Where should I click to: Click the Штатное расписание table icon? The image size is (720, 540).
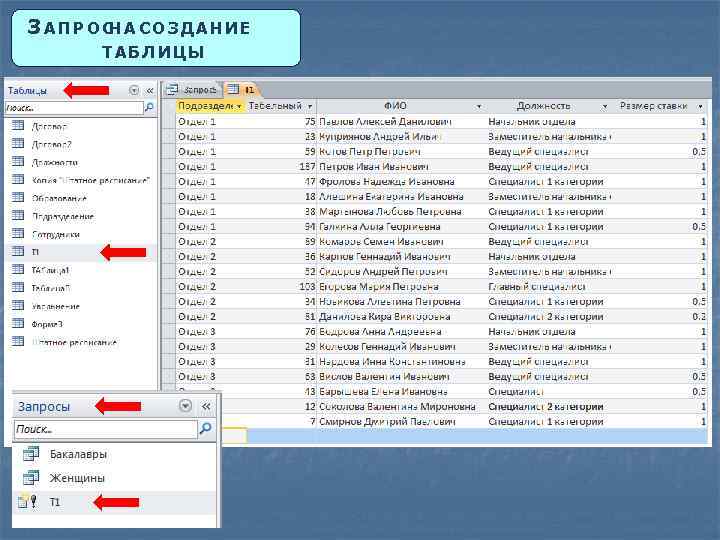point(17,341)
